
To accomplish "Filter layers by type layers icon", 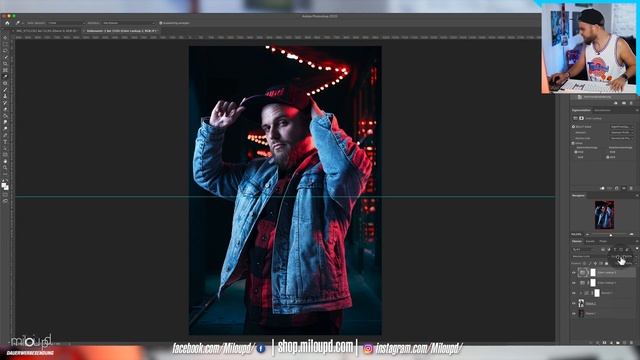I will click(x=615, y=249).
